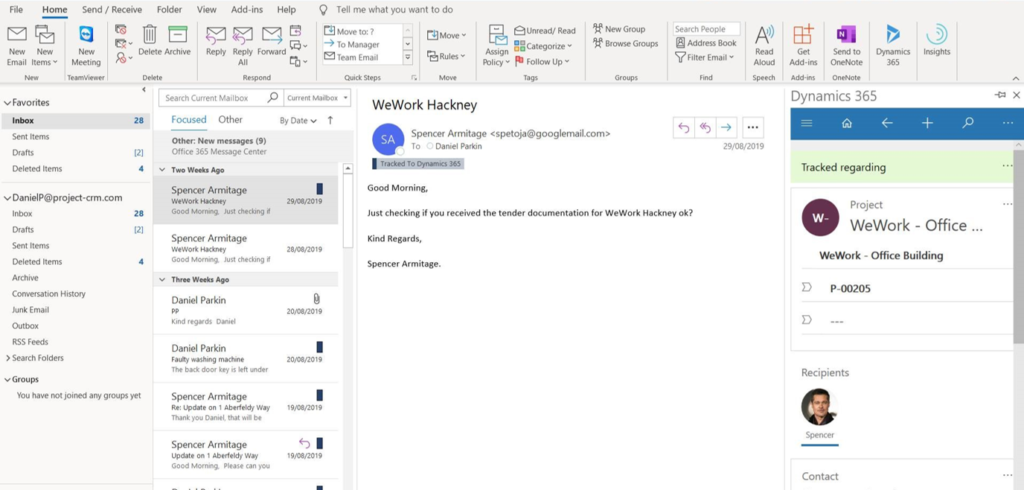Open the Add-ins ribbon tab
Image resolution: width=1024 pixels, height=490 pixels.
[248, 10]
